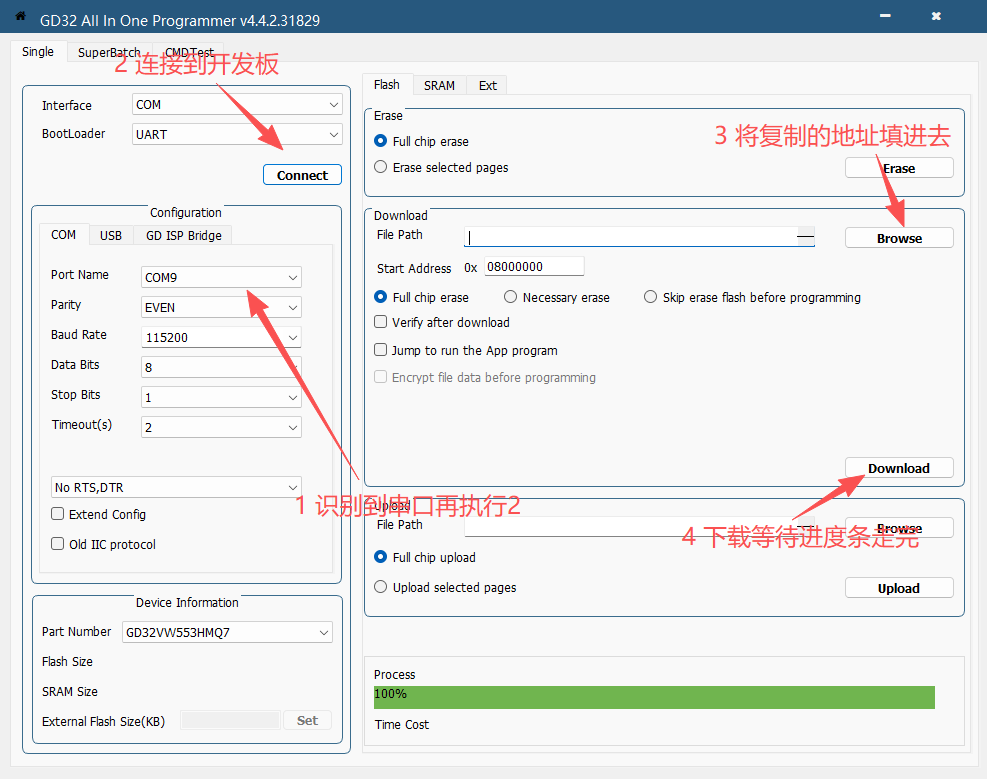
Task: Click the app home icon in title bar
Action: coord(20,17)
